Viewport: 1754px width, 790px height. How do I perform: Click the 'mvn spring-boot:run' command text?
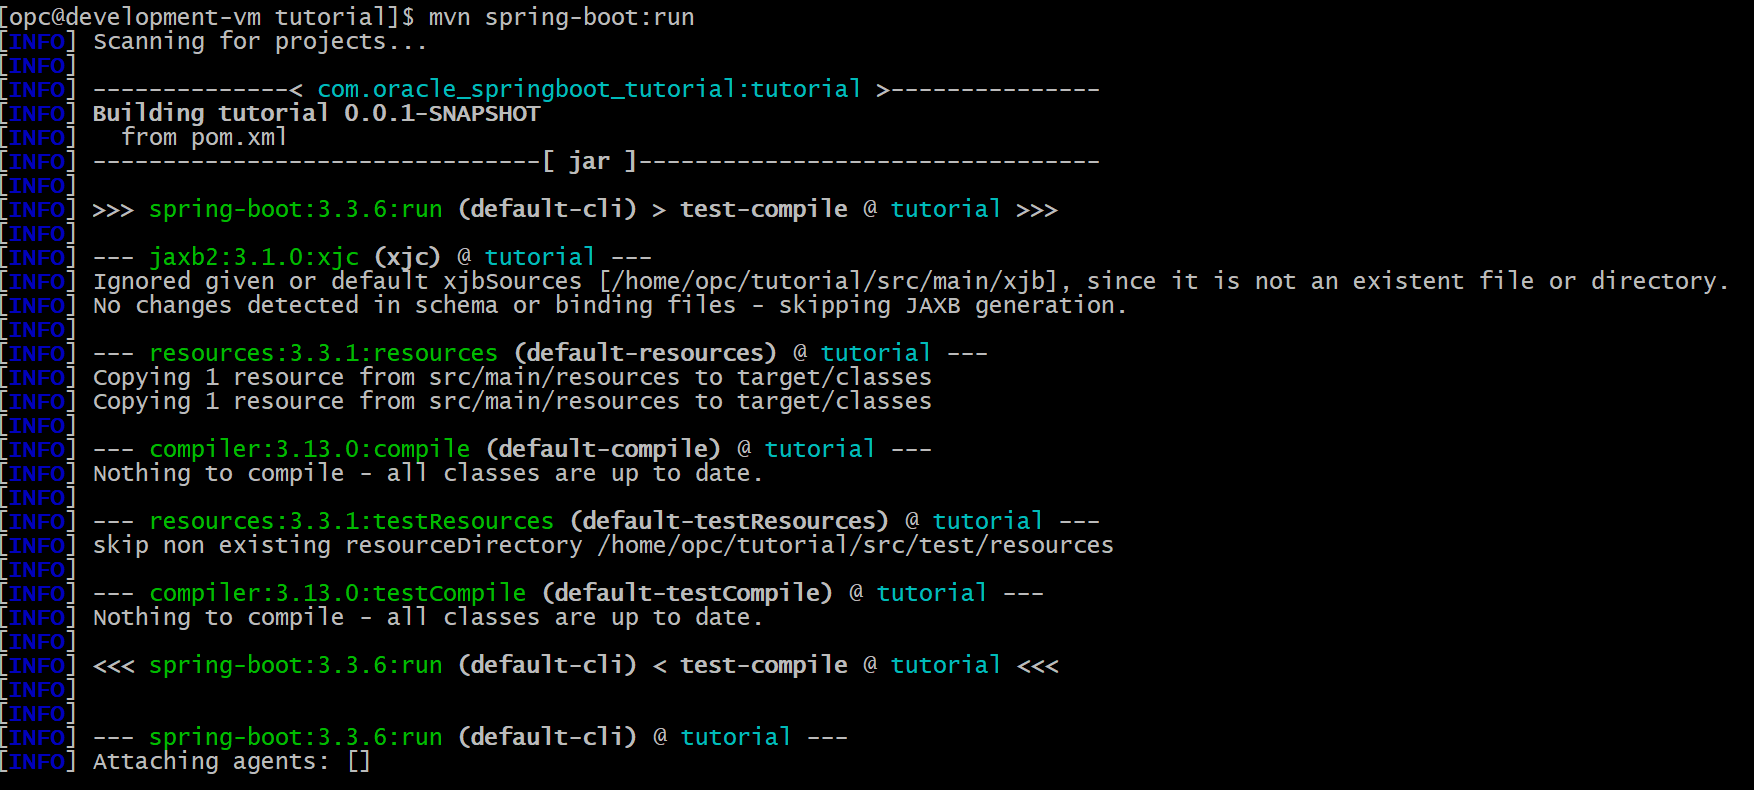[561, 18]
